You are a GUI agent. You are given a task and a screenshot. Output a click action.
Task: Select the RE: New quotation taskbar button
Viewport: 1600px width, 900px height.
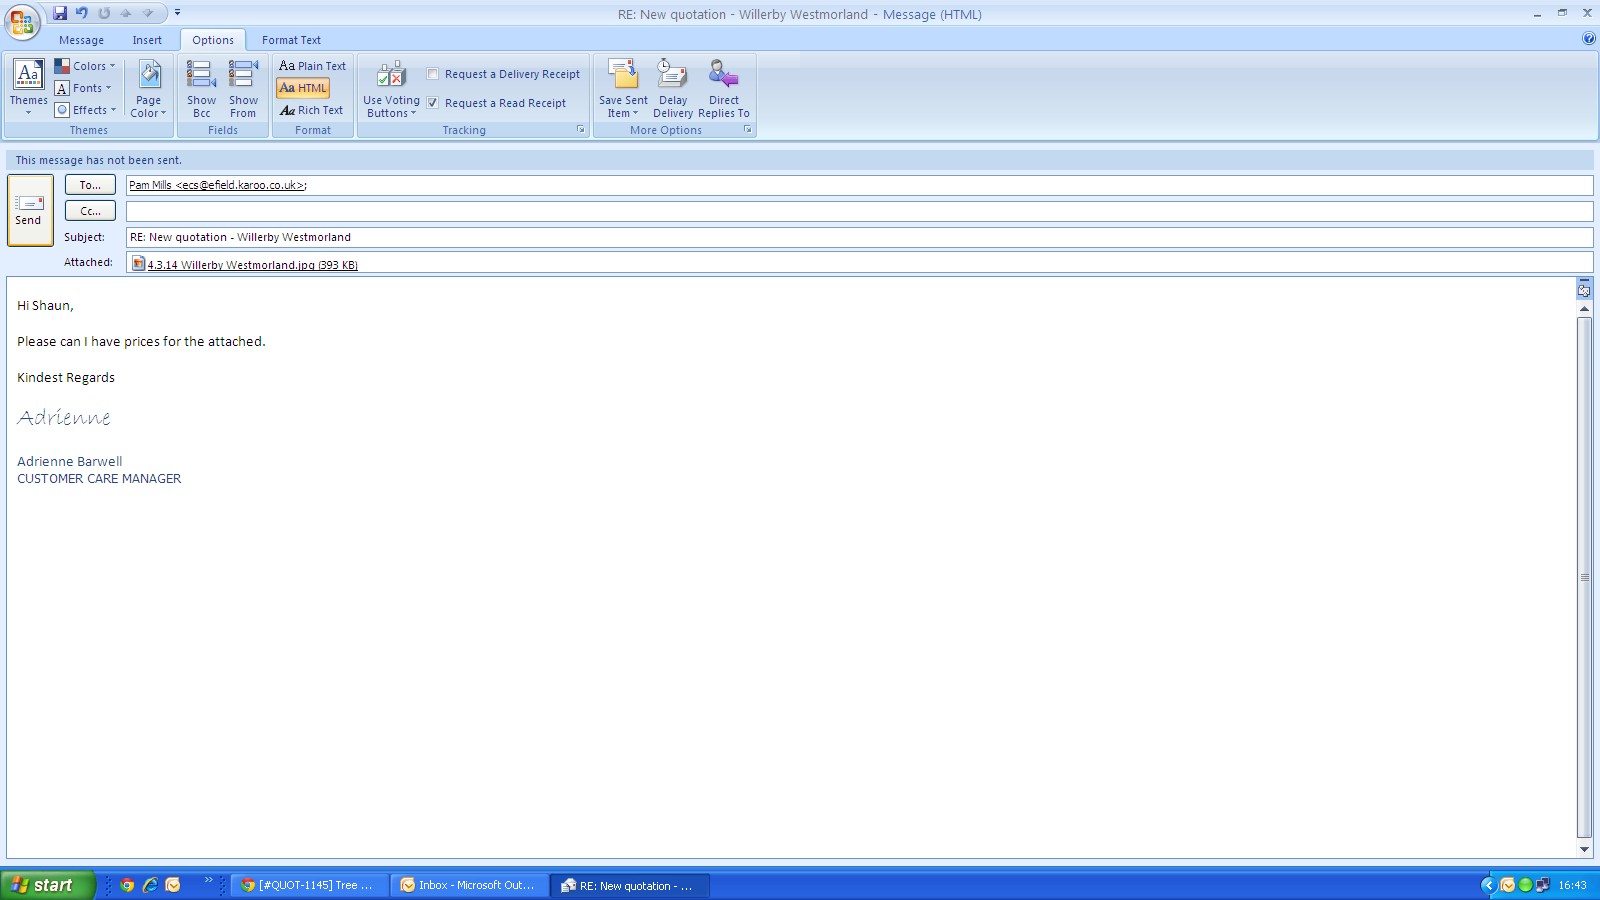click(630, 885)
